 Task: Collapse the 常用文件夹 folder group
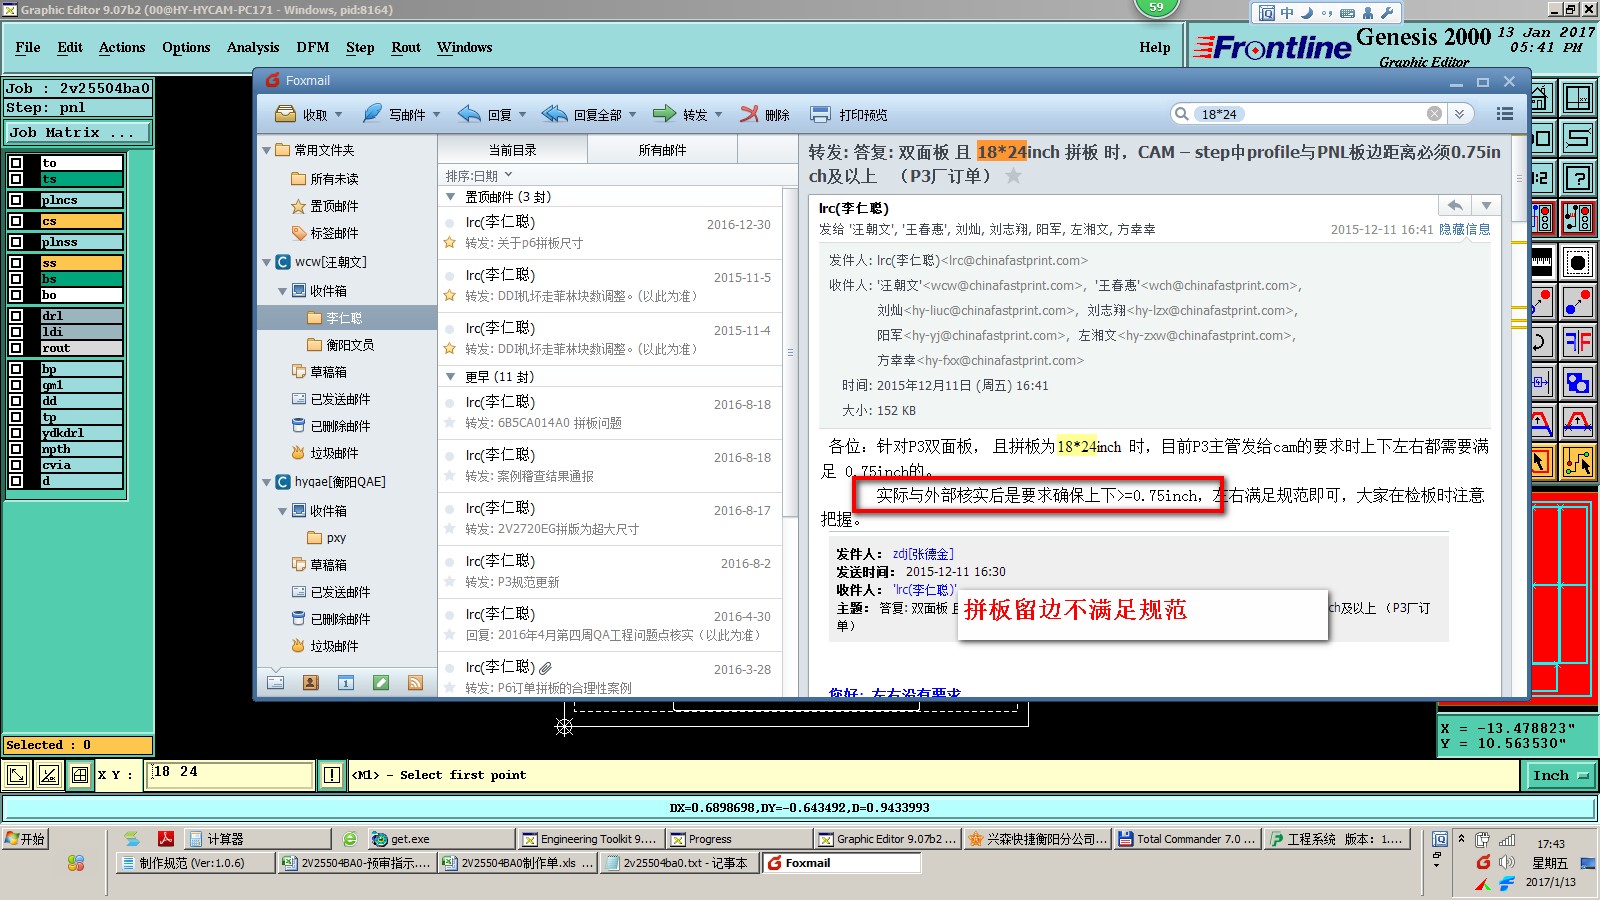[267, 150]
